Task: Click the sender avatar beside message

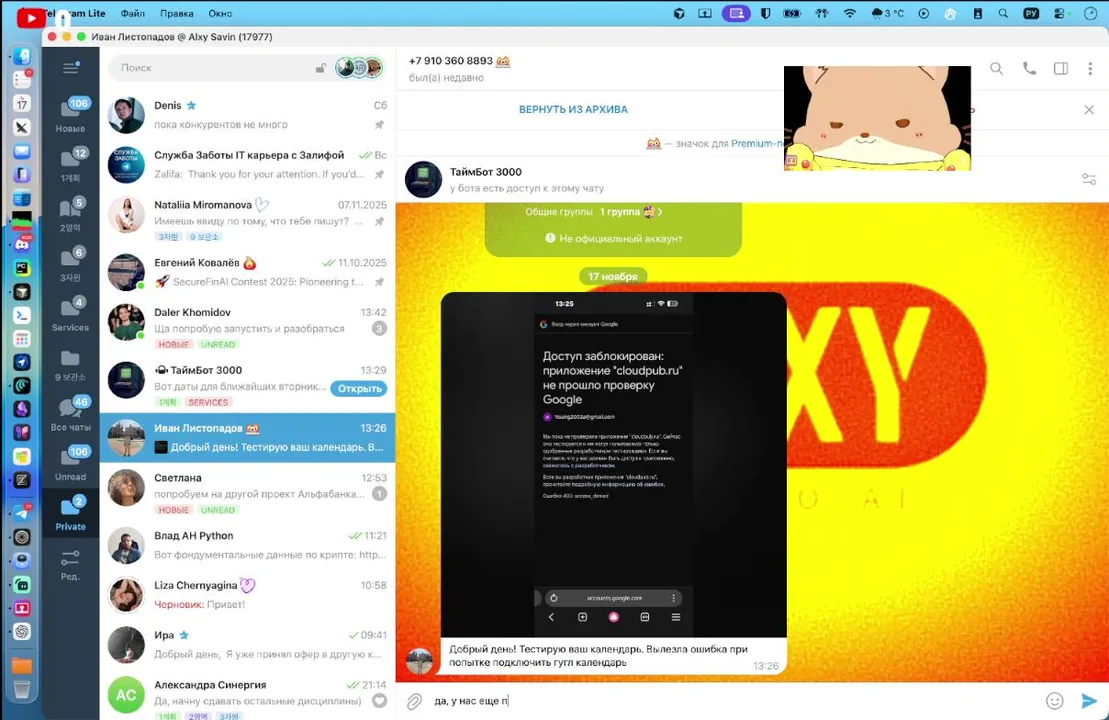Action: 419,661
